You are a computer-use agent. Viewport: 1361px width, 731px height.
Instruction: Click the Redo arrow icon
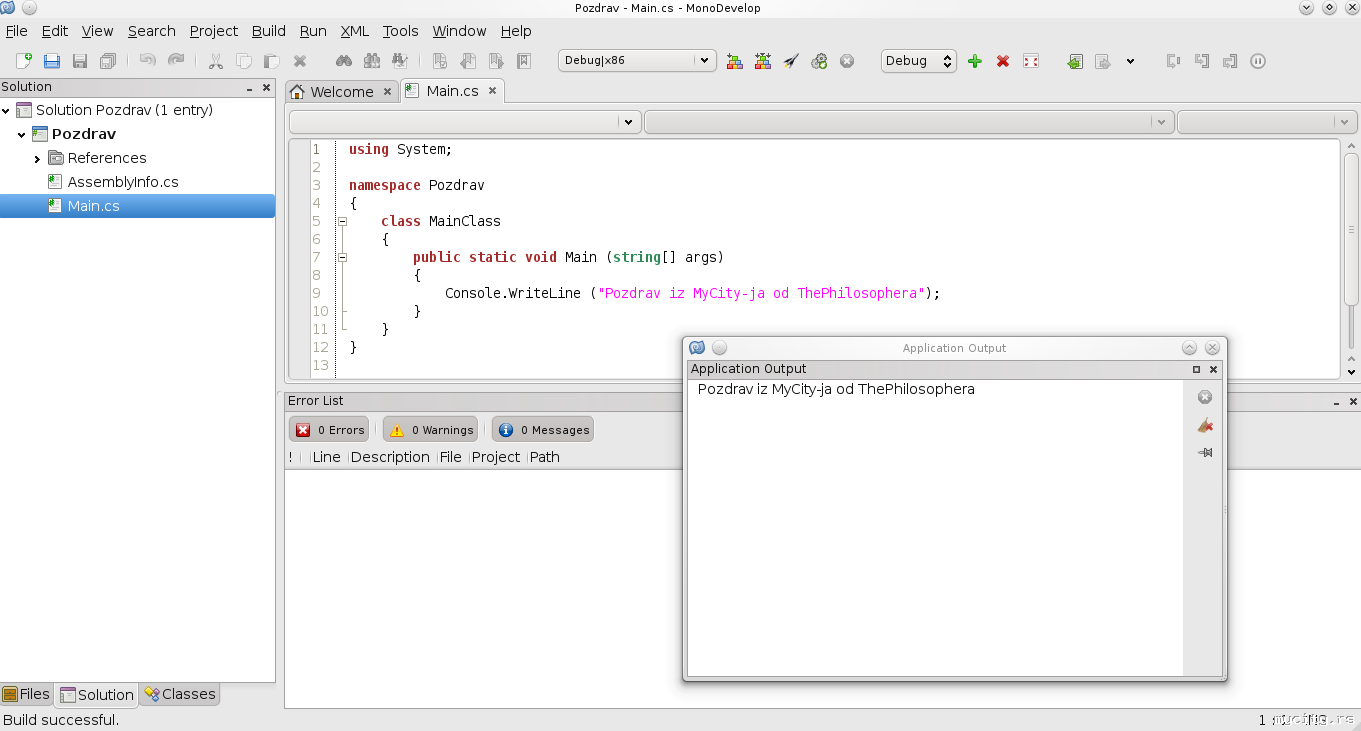tap(176, 61)
